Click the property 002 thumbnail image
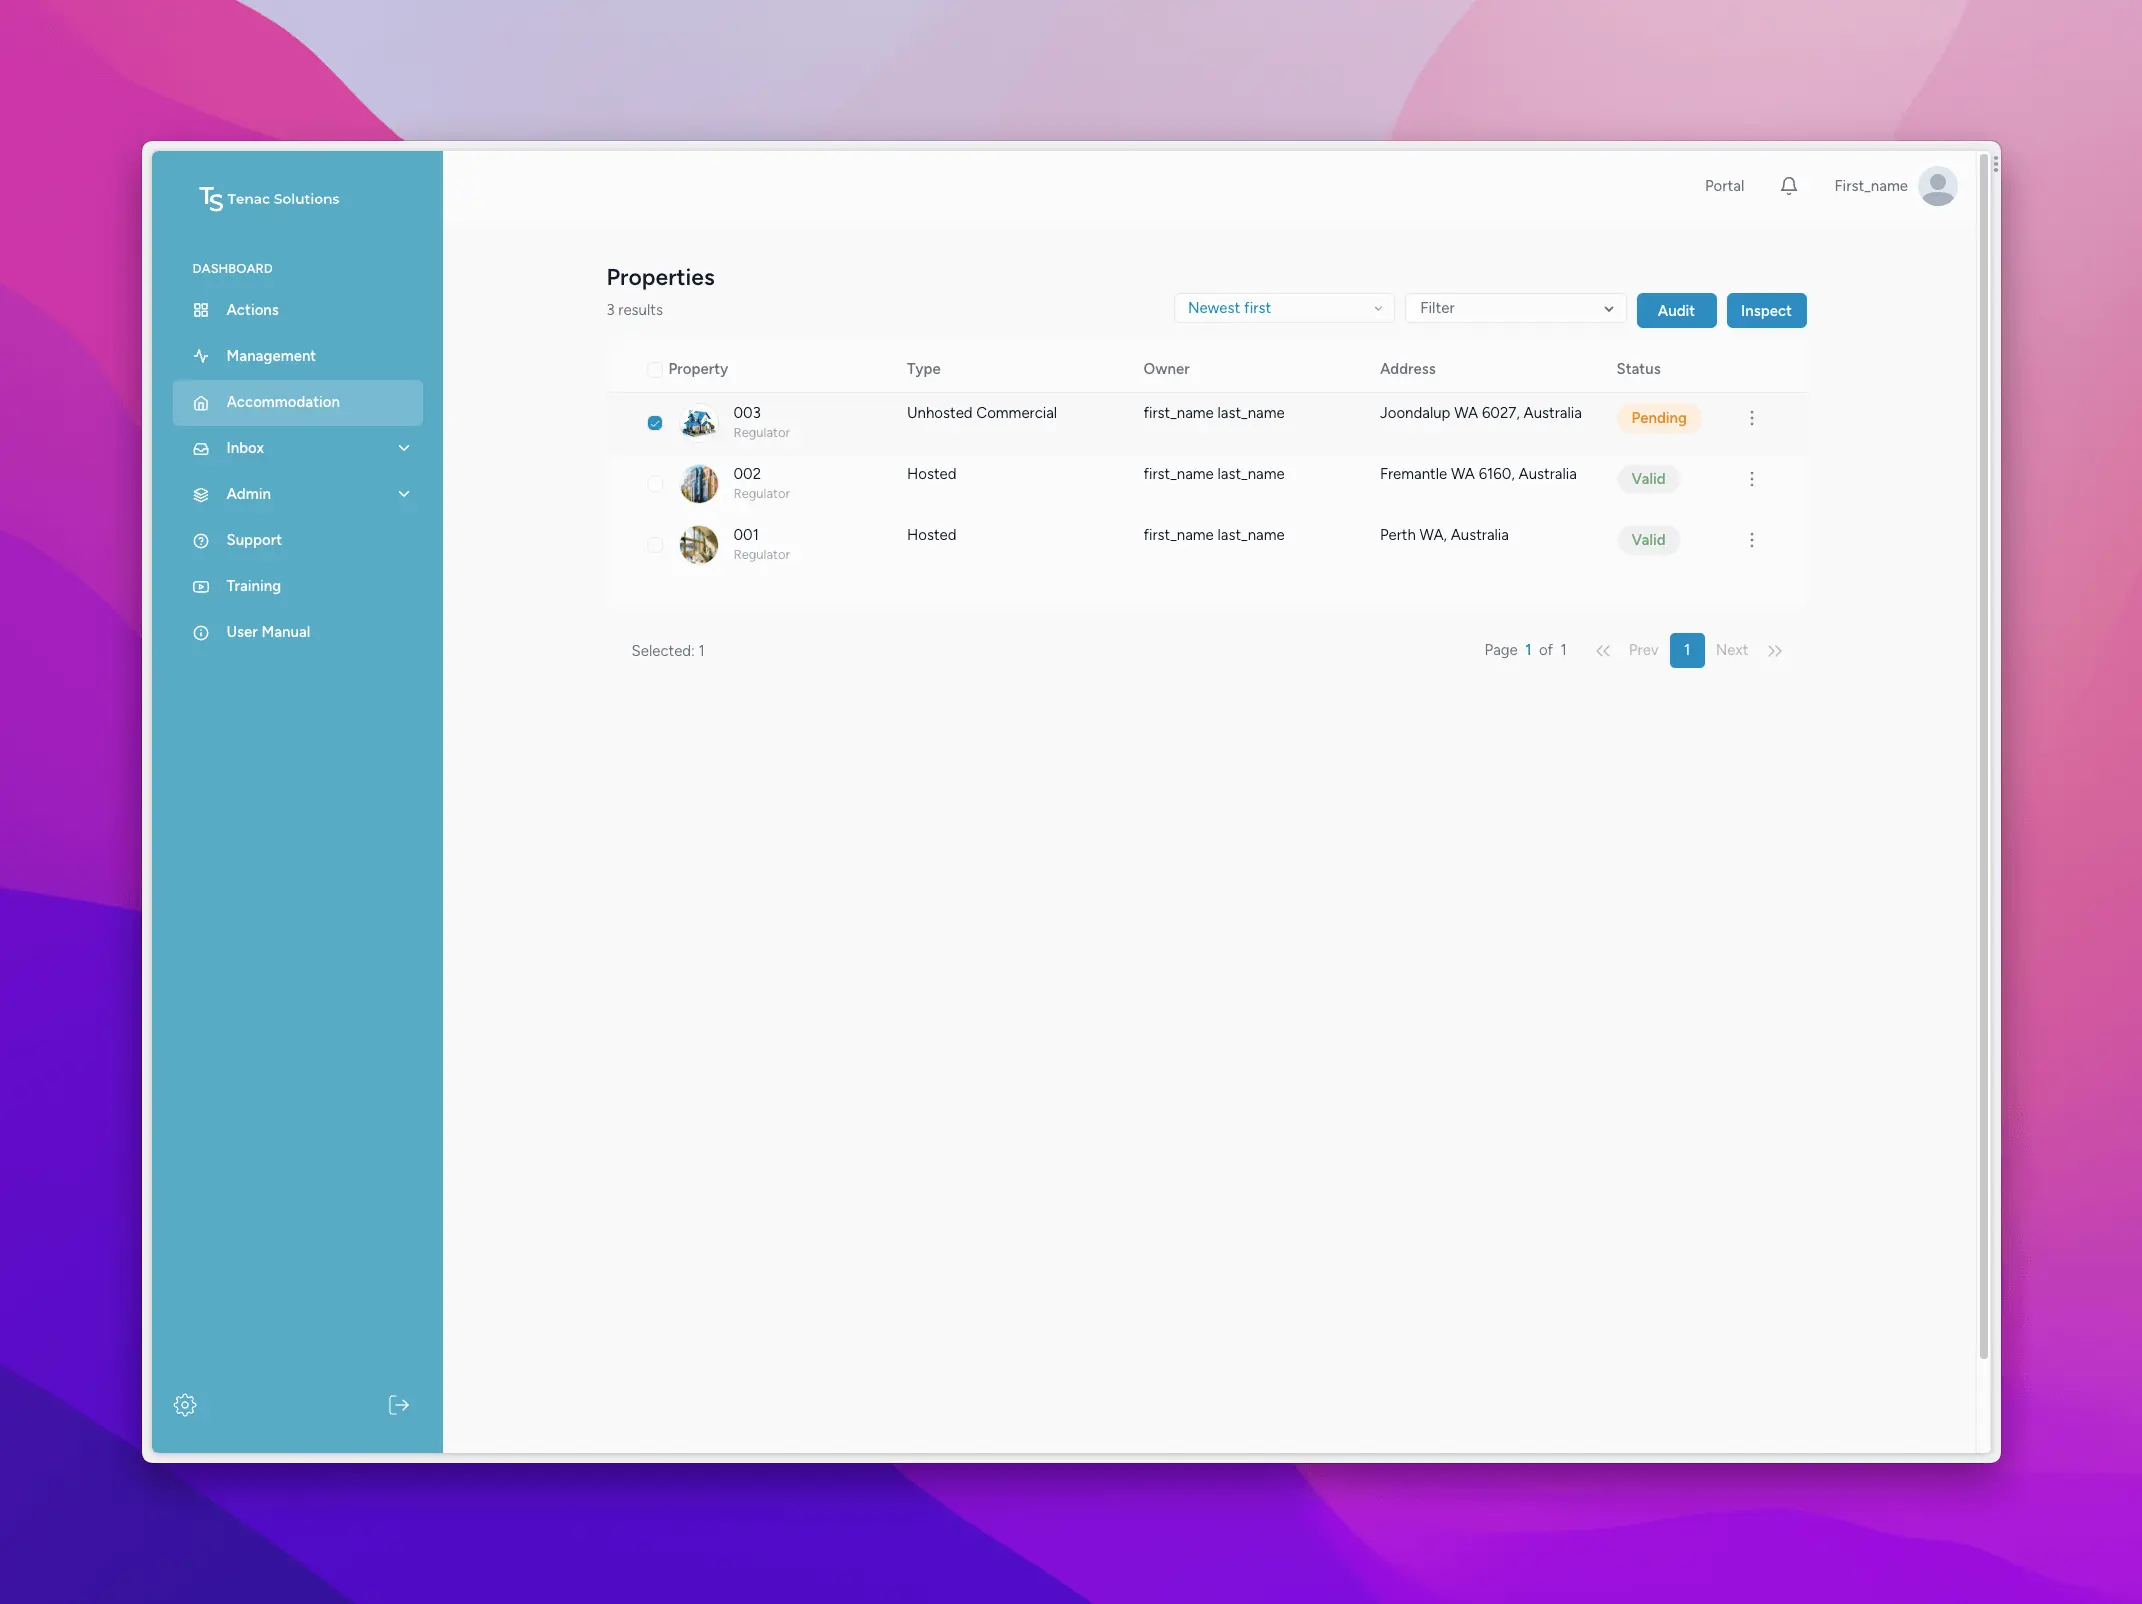 tap(699, 484)
